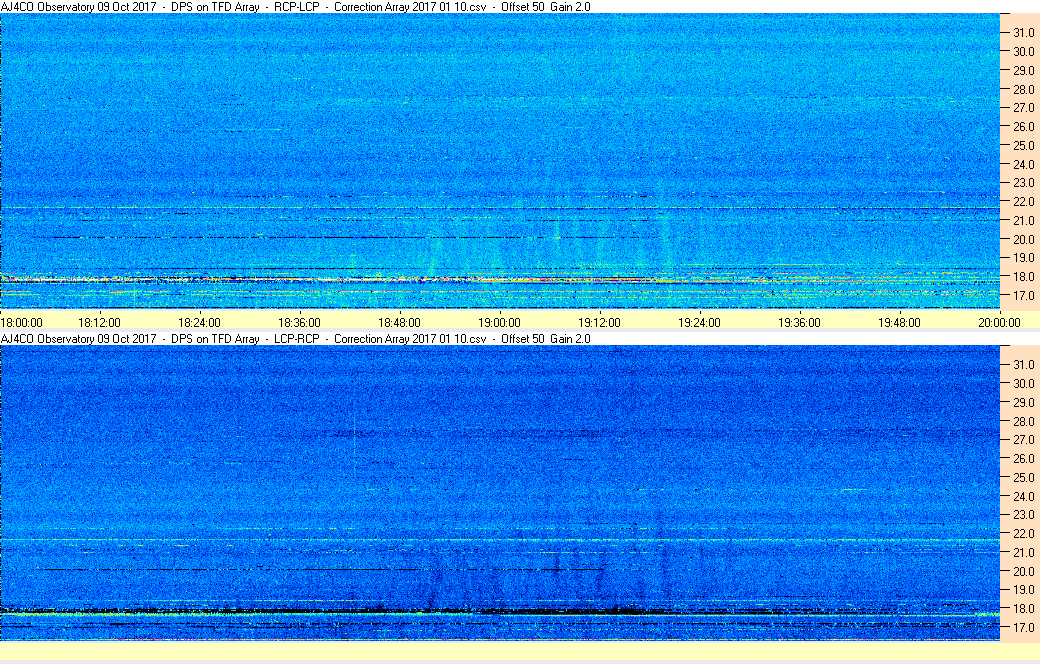This screenshot has width=1040, height=664.
Task: Select the 18:00:00 time axis label
Action: click(22, 323)
